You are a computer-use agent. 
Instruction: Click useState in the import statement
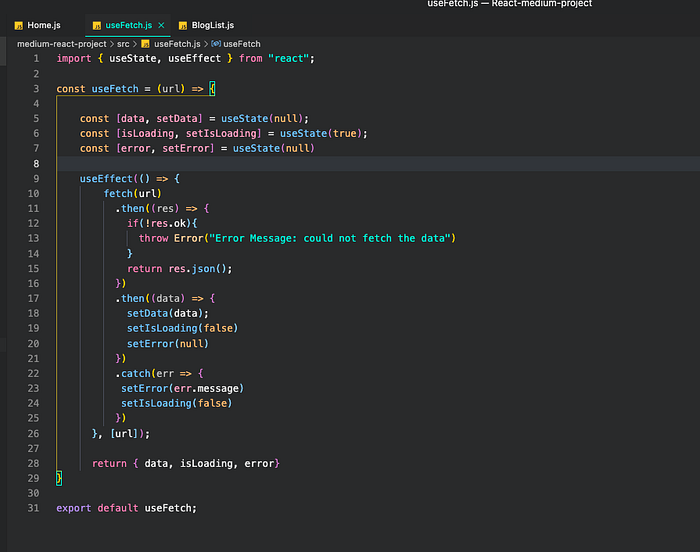pyautogui.click(x=133, y=59)
